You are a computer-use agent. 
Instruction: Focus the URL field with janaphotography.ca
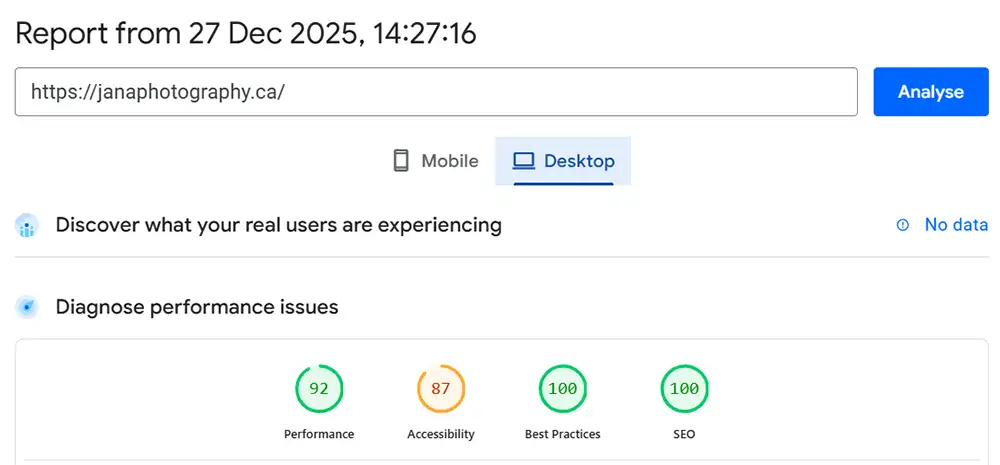[x=436, y=92]
